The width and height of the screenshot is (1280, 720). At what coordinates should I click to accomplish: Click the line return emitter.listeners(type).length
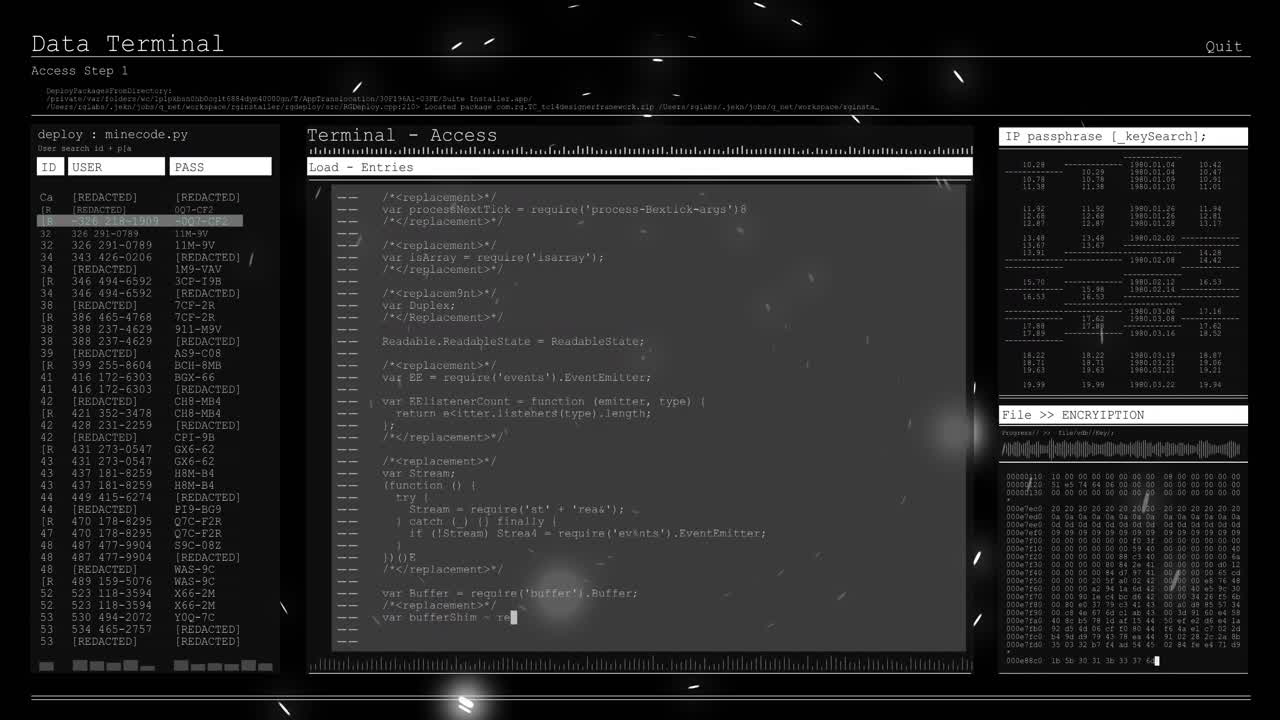(523, 413)
